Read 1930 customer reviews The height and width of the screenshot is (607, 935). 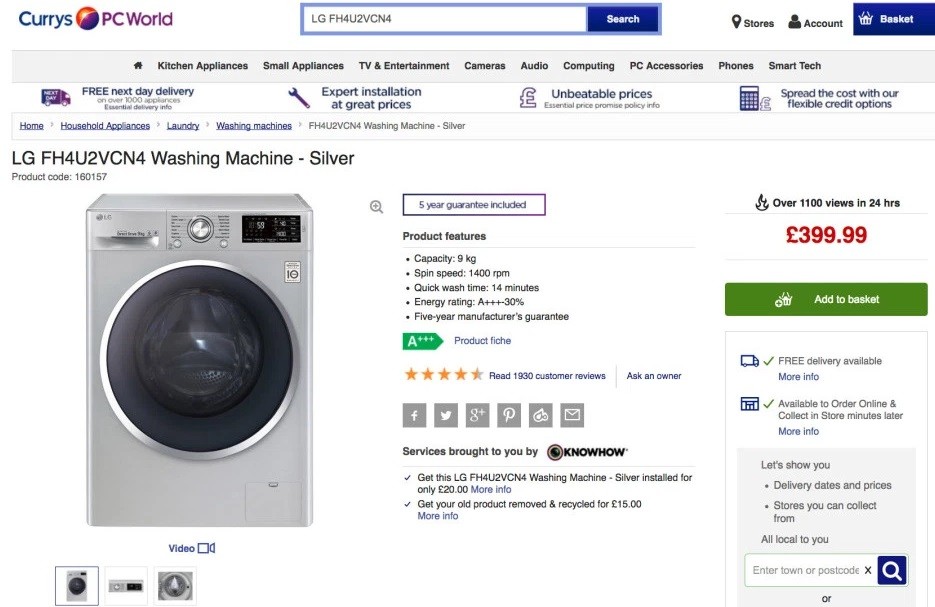pos(547,376)
